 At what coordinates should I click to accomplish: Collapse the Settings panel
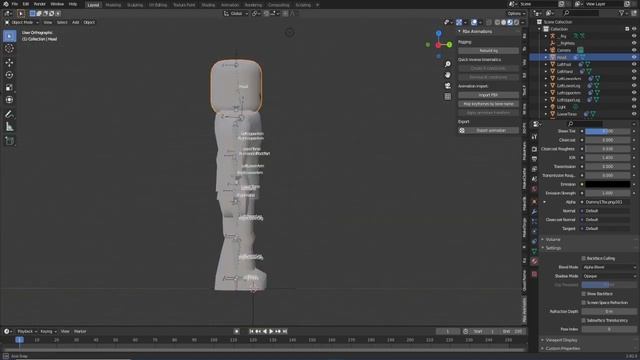pyautogui.click(x=553, y=248)
